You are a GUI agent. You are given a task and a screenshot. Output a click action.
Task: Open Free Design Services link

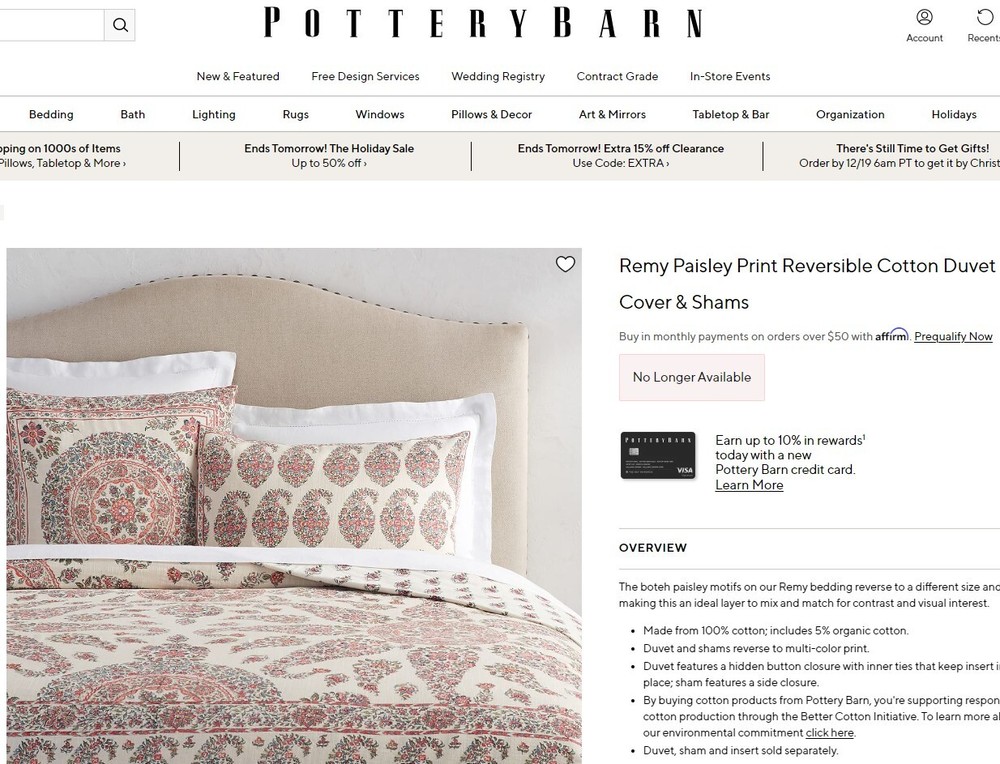click(365, 77)
